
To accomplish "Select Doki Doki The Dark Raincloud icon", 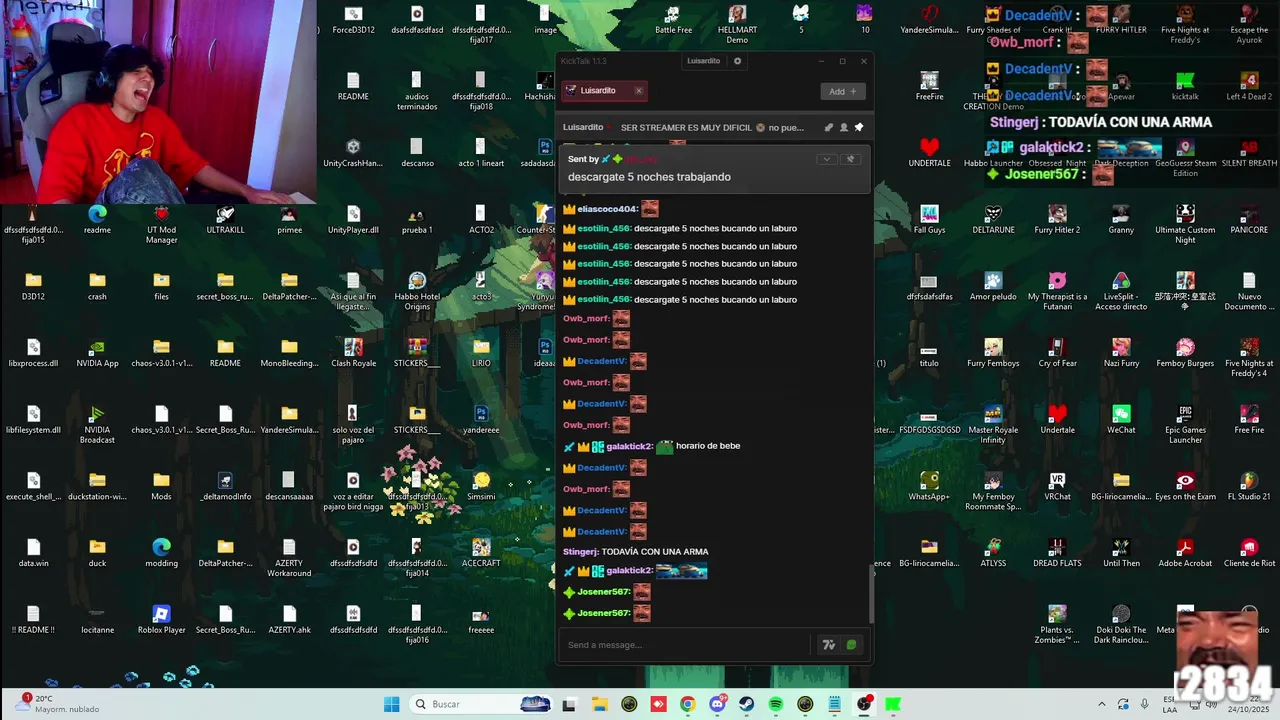I will coord(1121,625).
